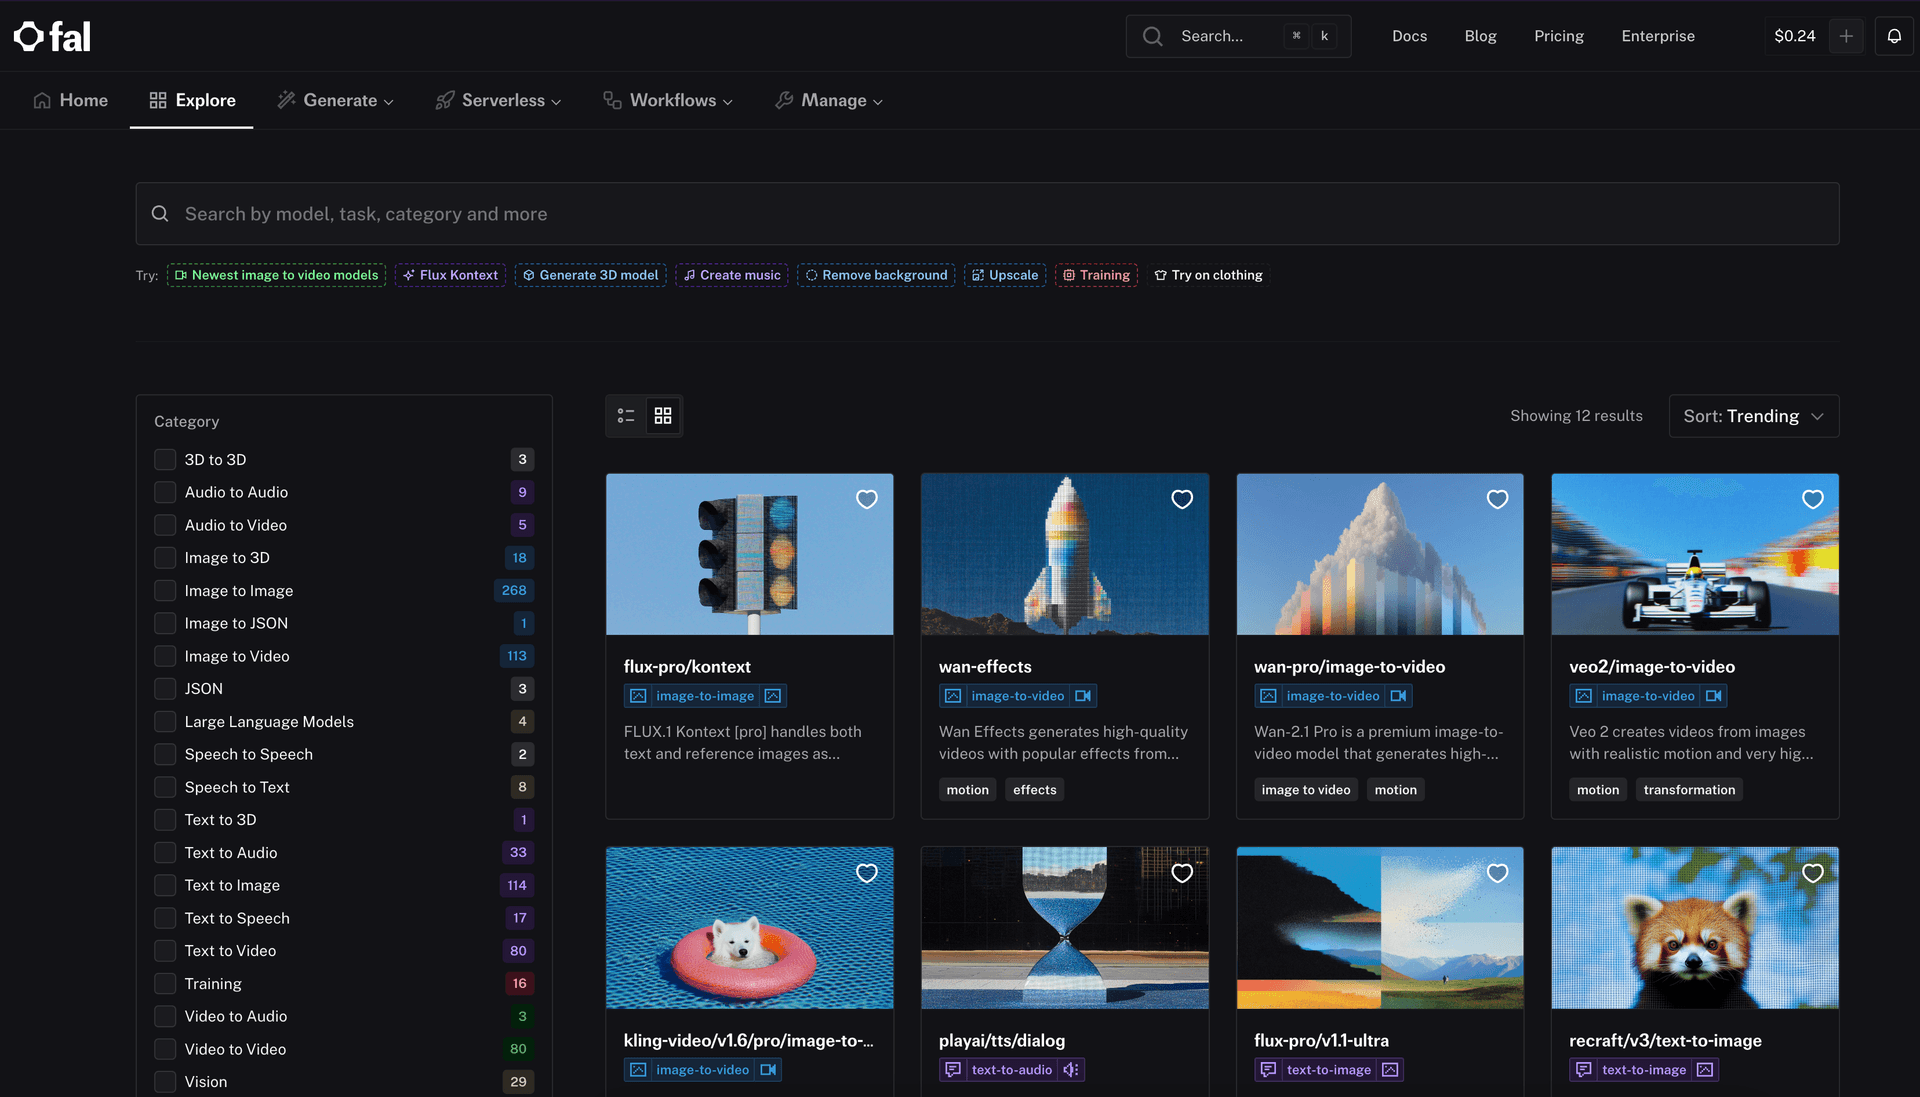1920x1097 pixels.
Task: Favorite the recraft/v3/text-to-image heart icon
Action: coord(1812,873)
